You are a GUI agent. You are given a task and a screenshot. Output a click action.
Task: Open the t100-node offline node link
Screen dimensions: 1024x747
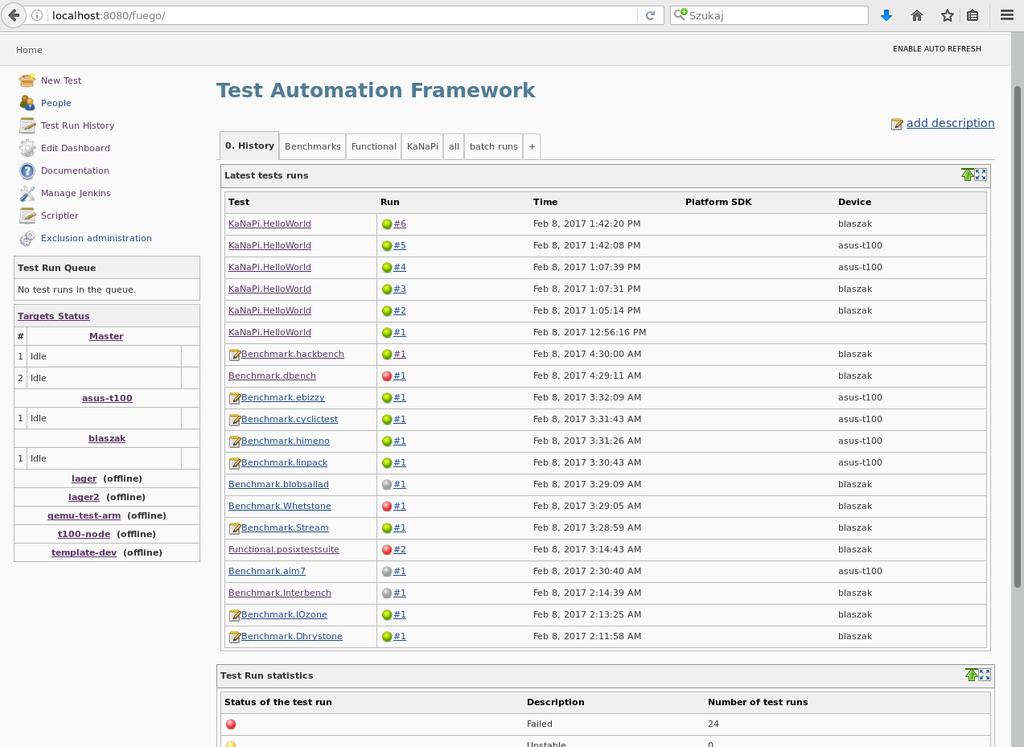click(x=84, y=534)
